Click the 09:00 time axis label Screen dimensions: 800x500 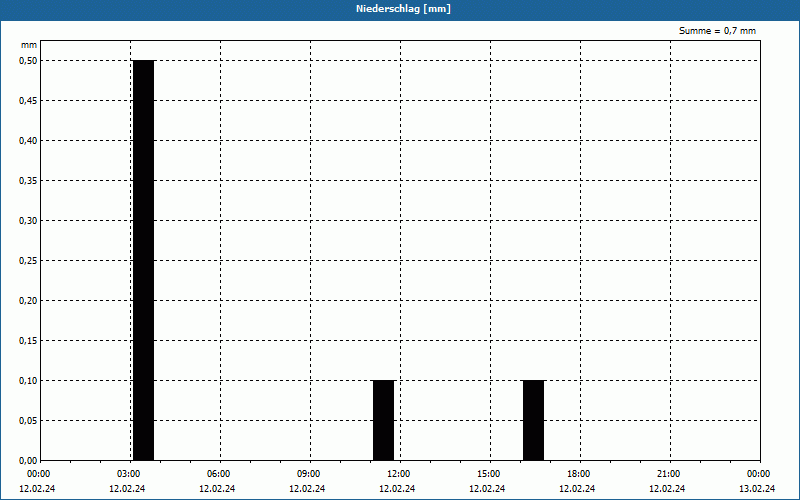(x=311, y=474)
